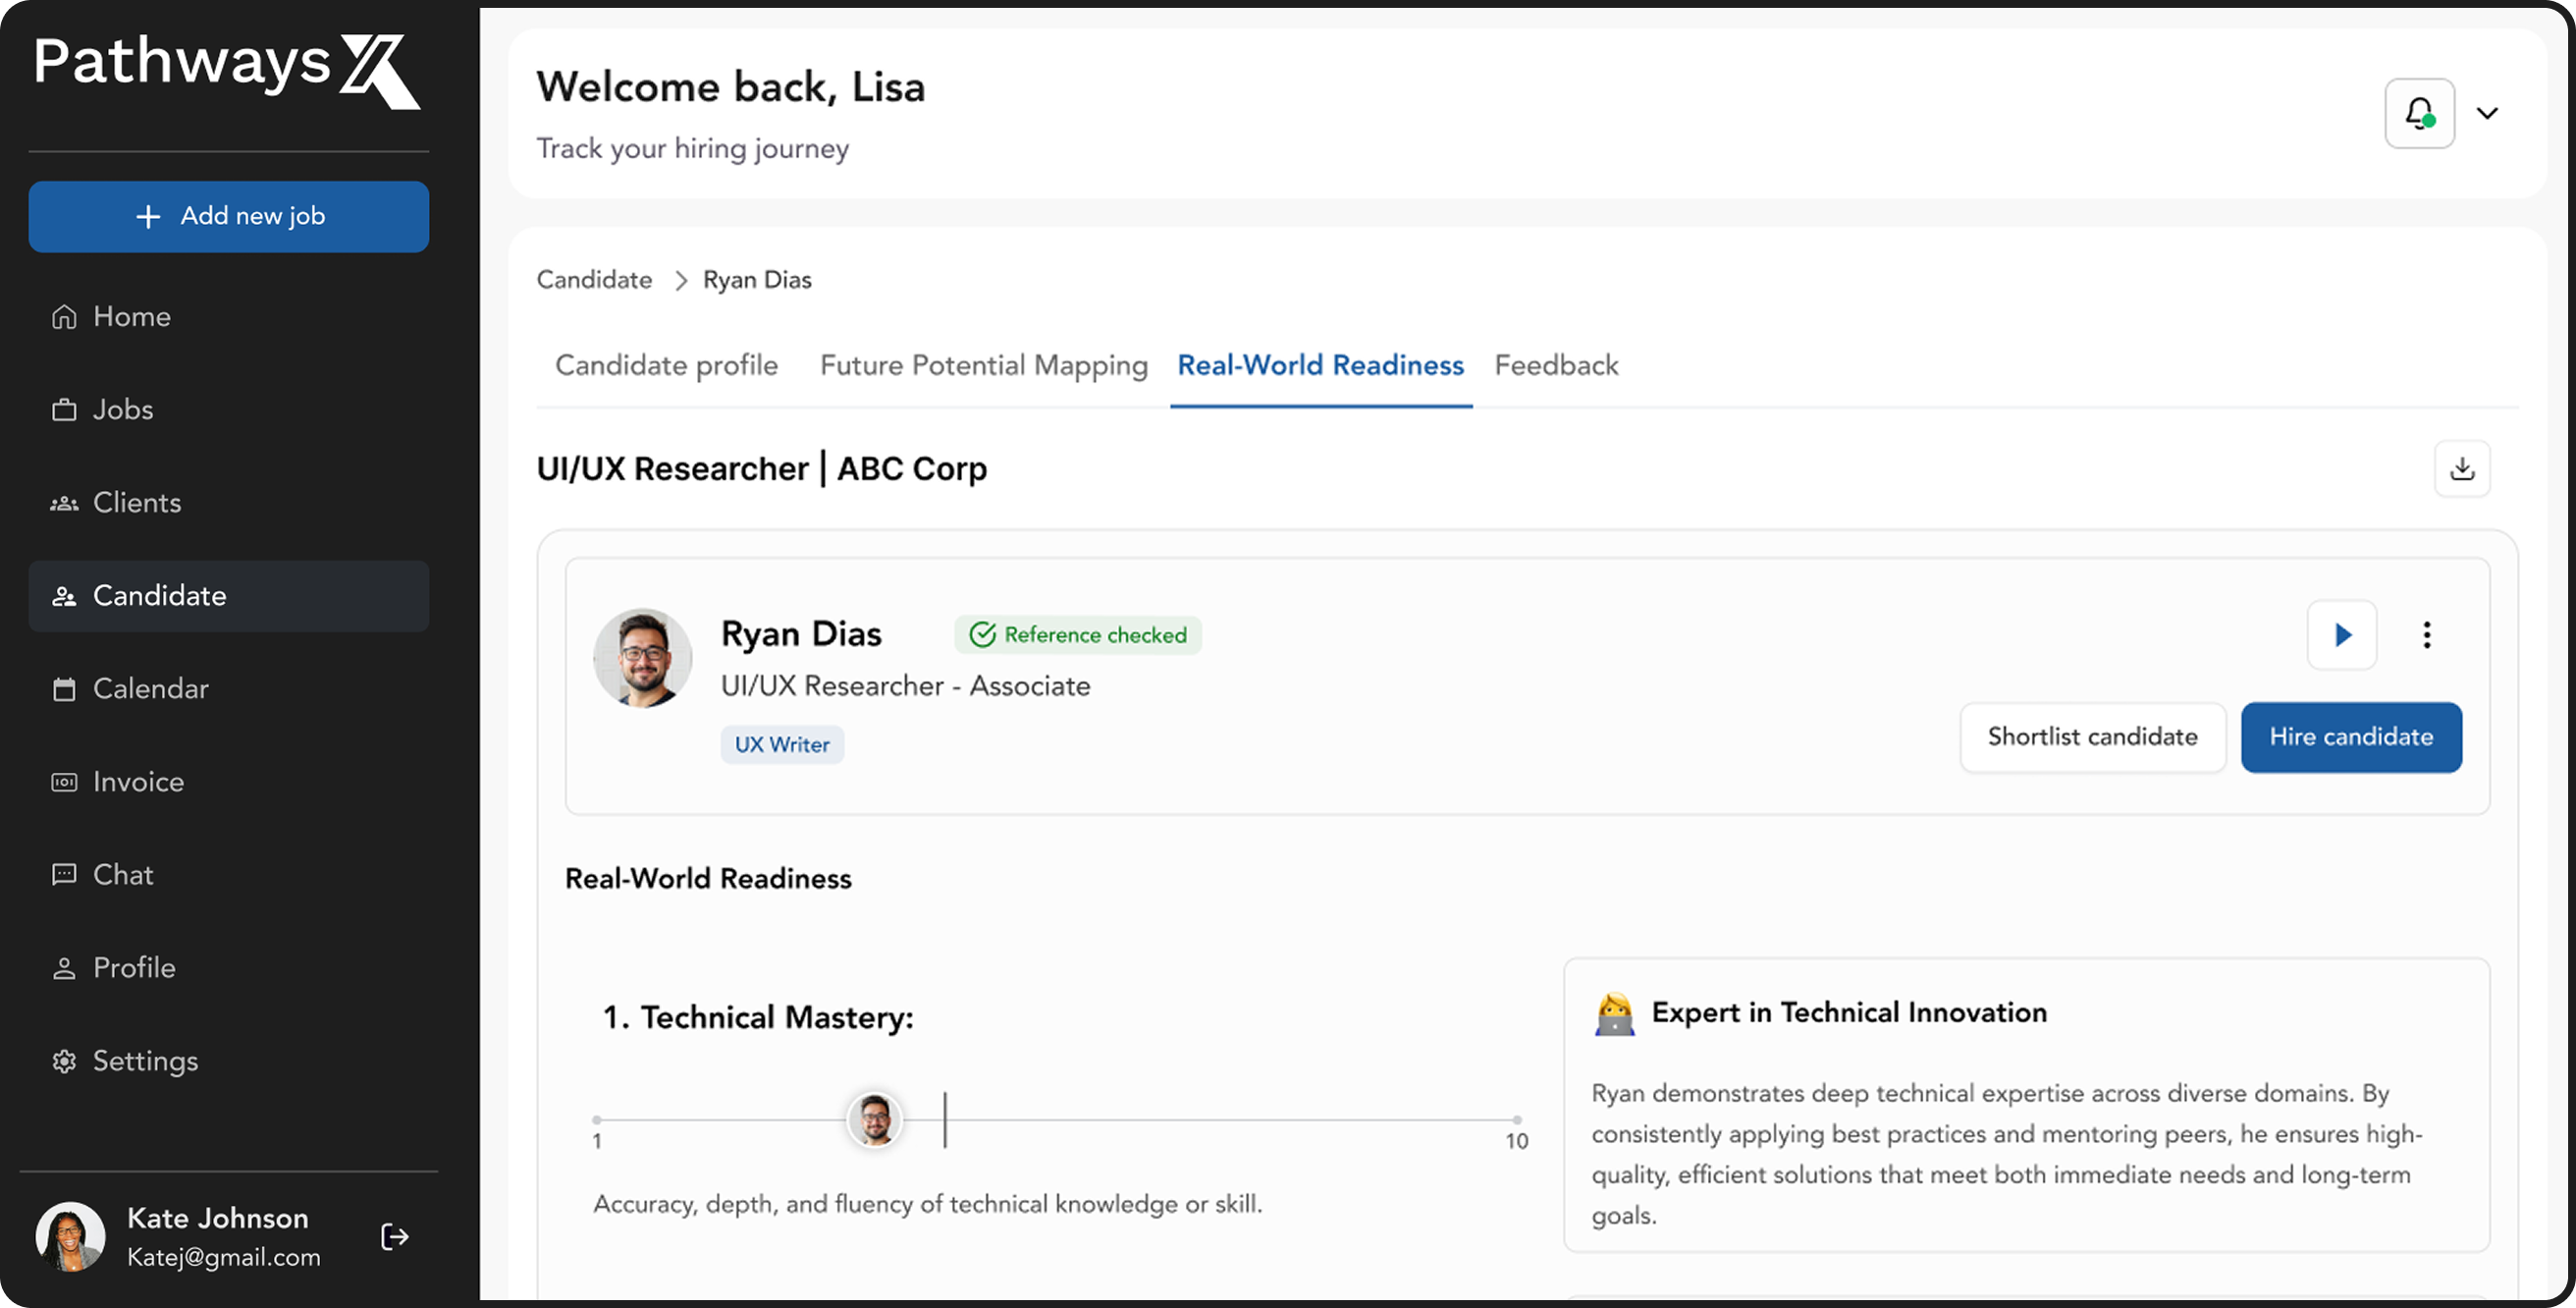Click the Reference checked badge label
2576x1308 pixels.
(1096, 635)
